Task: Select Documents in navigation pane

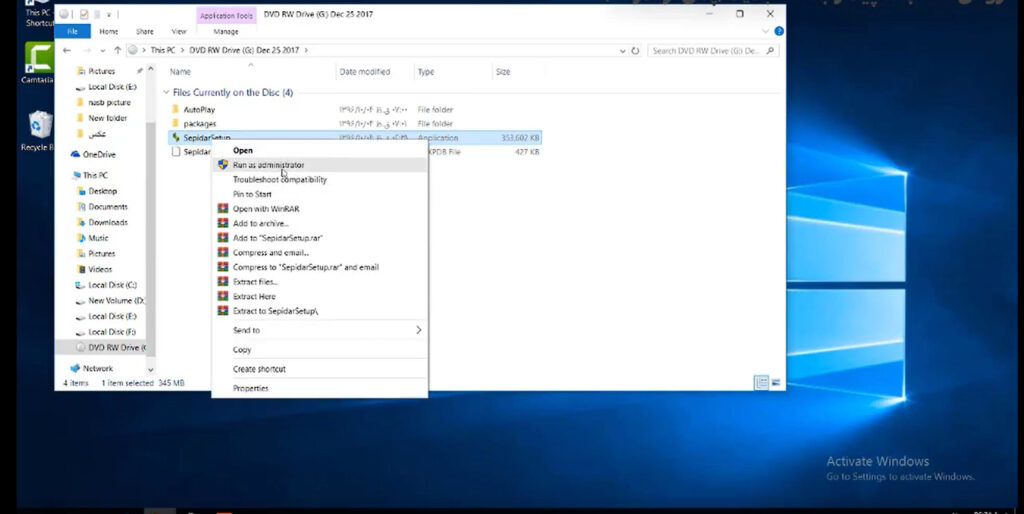Action: (x=108, y=206)
